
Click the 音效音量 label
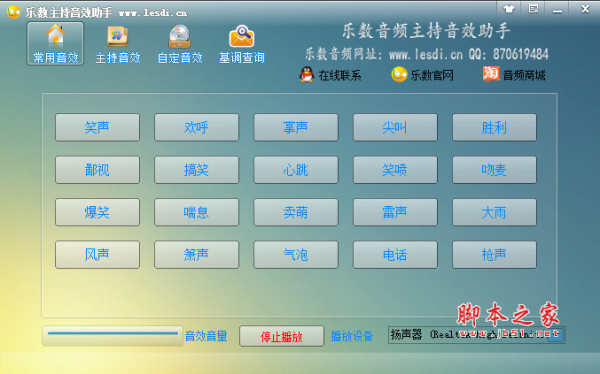point(206,336)
